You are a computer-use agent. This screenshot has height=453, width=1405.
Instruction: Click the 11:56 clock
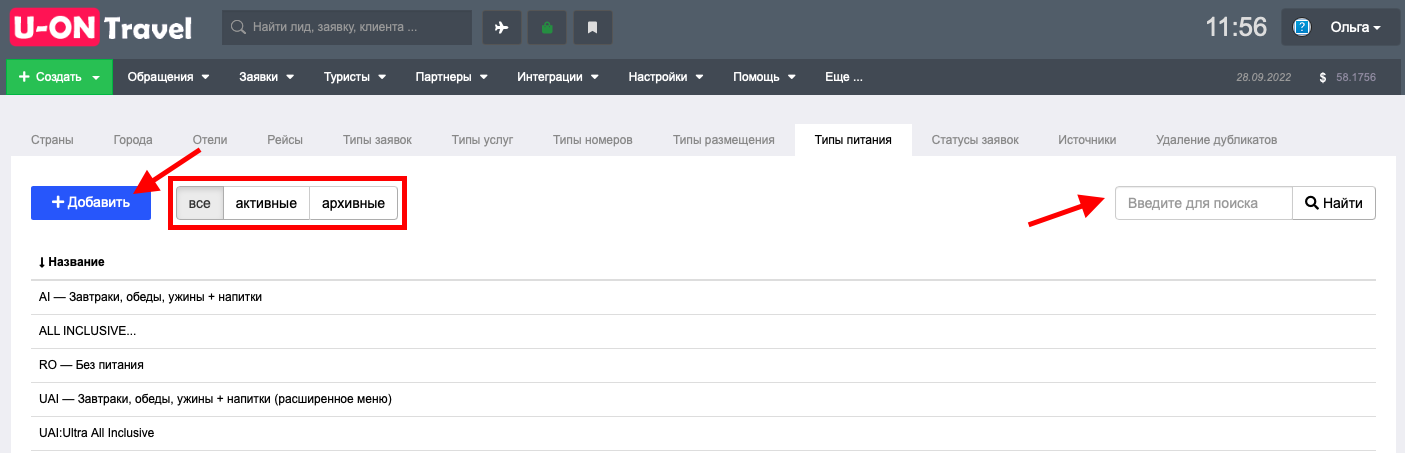[1236, 27]
